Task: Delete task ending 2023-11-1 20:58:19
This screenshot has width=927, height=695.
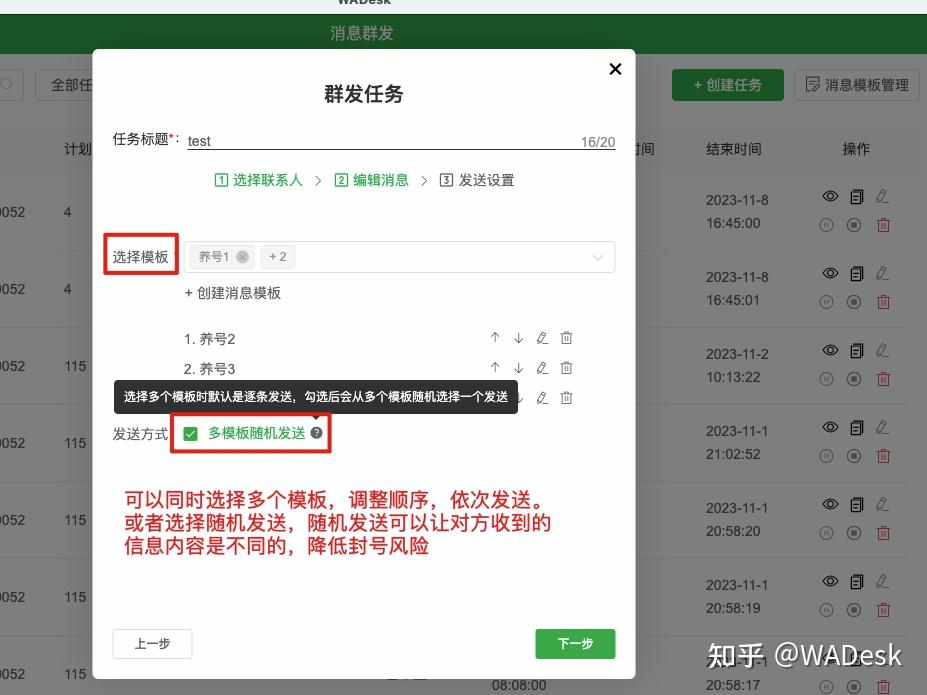Action: tap(883, 610)
